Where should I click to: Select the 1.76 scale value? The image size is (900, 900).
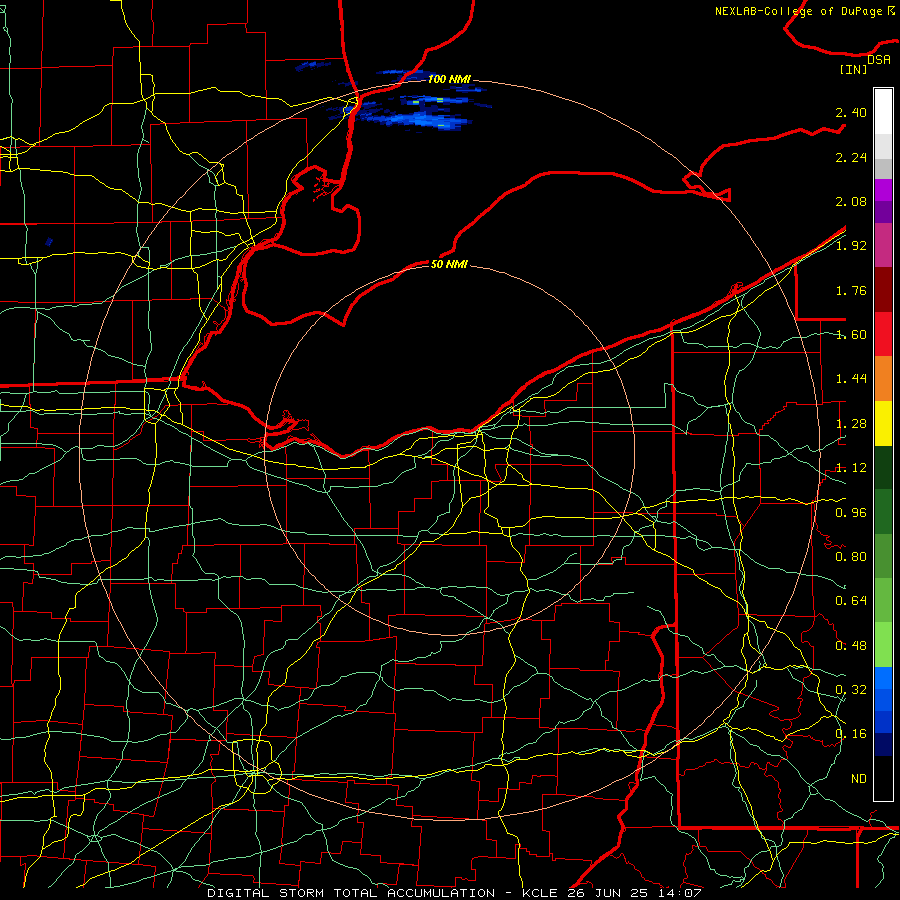[851, 290]
